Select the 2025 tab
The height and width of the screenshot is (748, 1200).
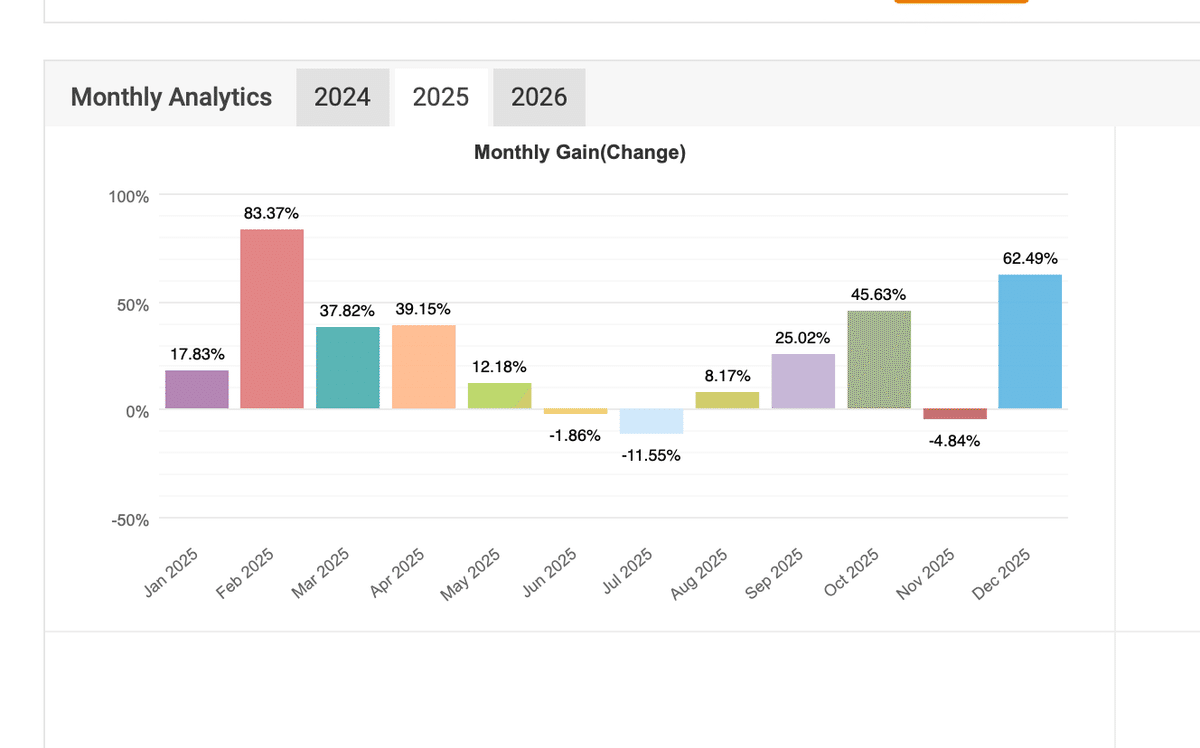pos(441,97)
